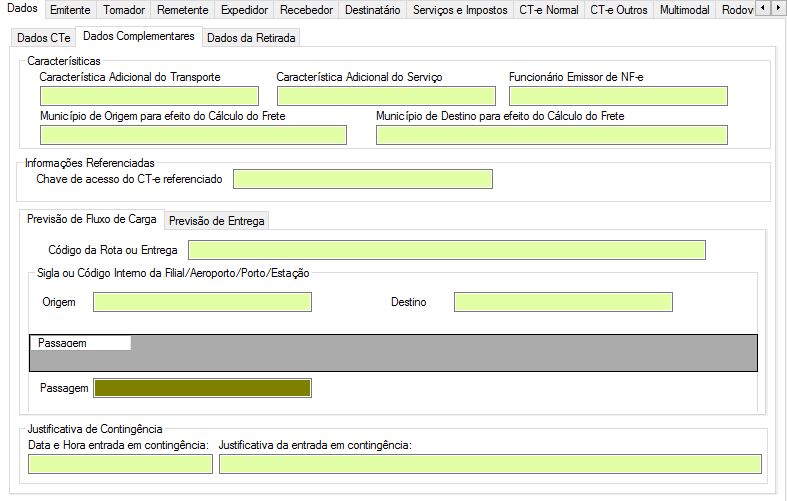
Task: Focus the Destino field
Action: (x=563, y=302)
